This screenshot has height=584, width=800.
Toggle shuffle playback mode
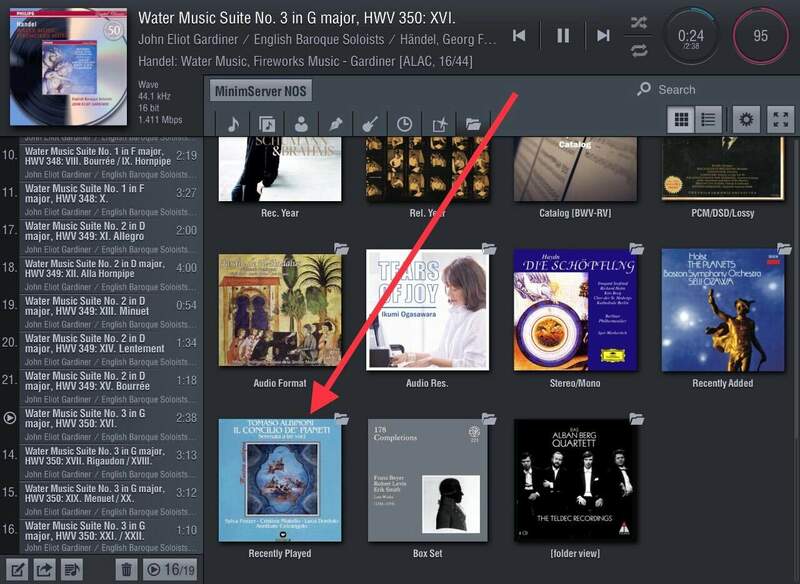click(638, 22)
